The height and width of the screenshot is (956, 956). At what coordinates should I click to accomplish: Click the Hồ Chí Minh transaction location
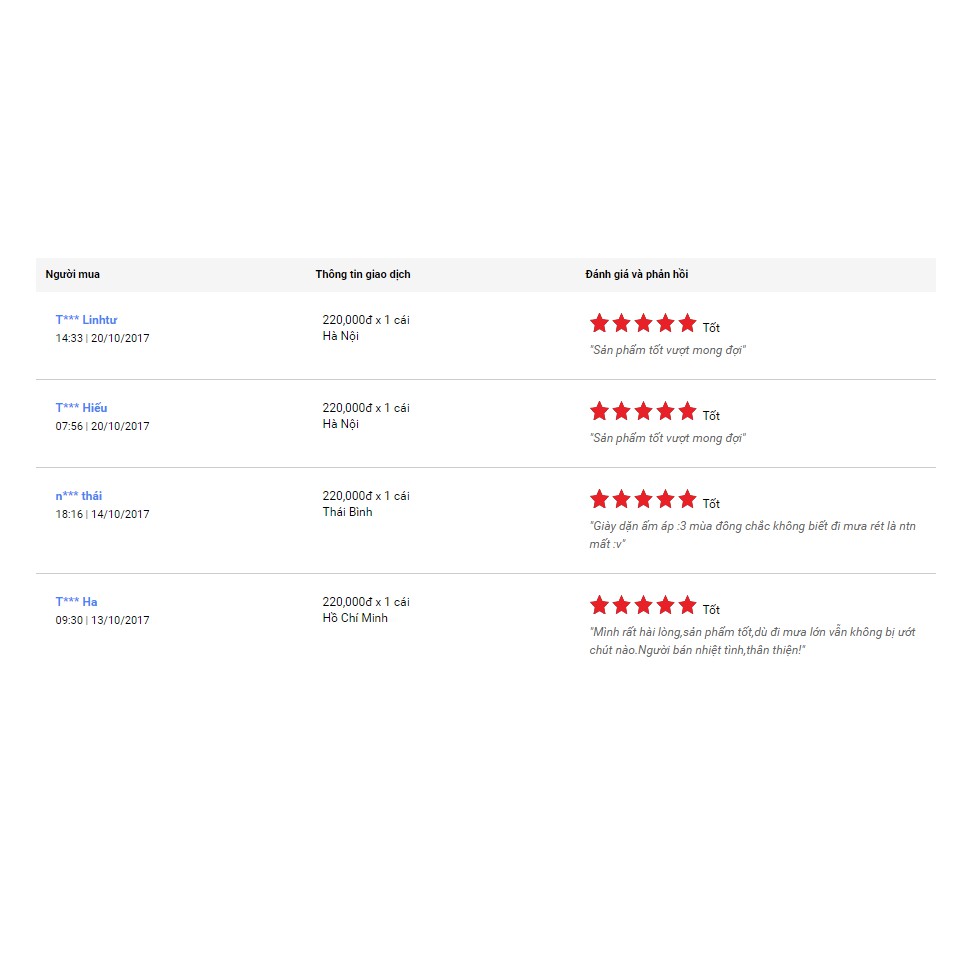(354, 618)
